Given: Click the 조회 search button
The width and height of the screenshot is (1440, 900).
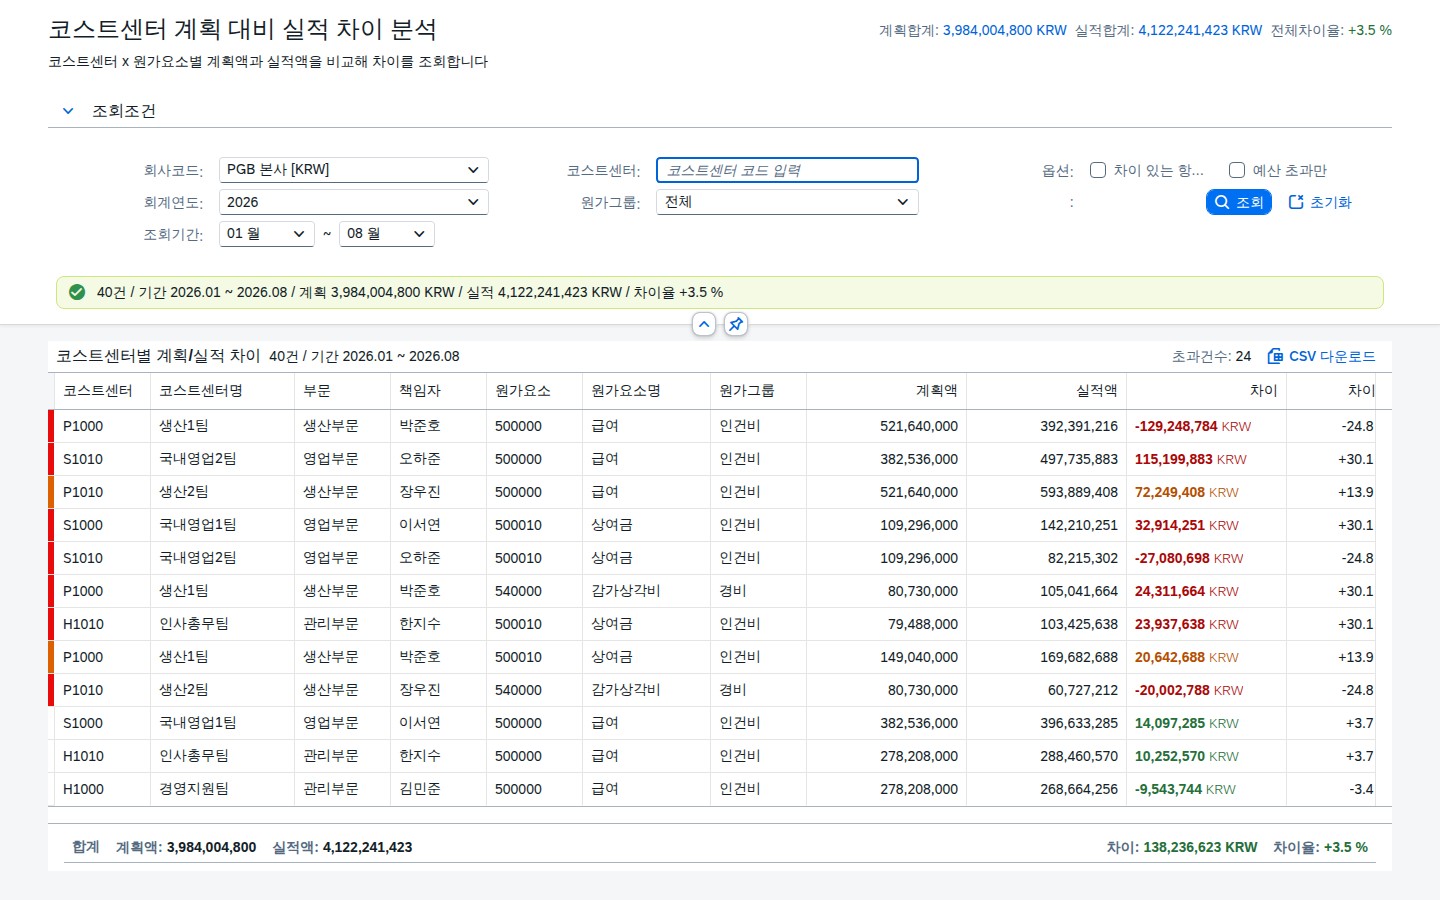Looking at the screenshot, I should coord(1238,202).
